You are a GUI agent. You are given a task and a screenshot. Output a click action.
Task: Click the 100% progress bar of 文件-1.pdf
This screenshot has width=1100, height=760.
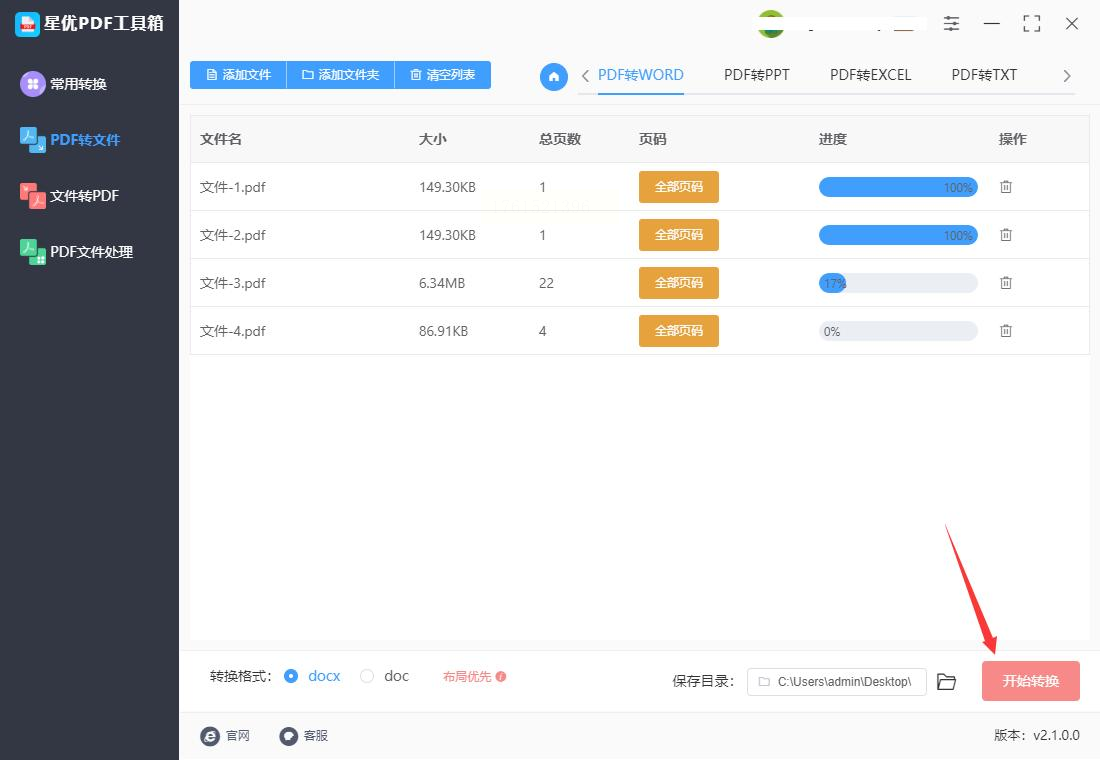[898, 187]
